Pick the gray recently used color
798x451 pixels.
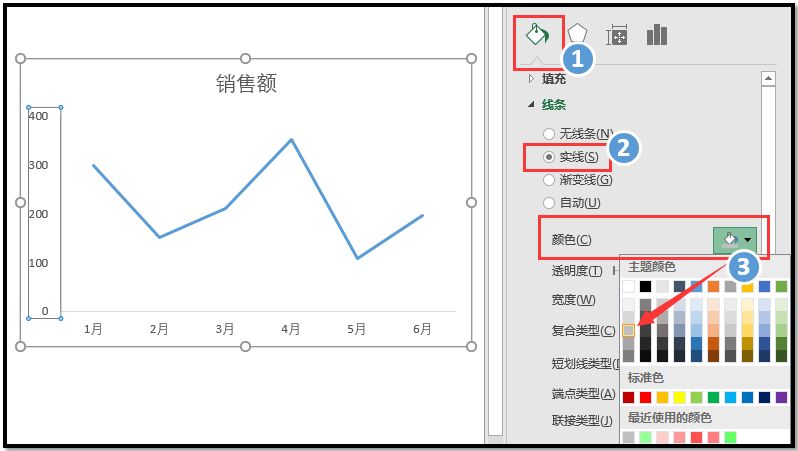click(x=629, y=437)
